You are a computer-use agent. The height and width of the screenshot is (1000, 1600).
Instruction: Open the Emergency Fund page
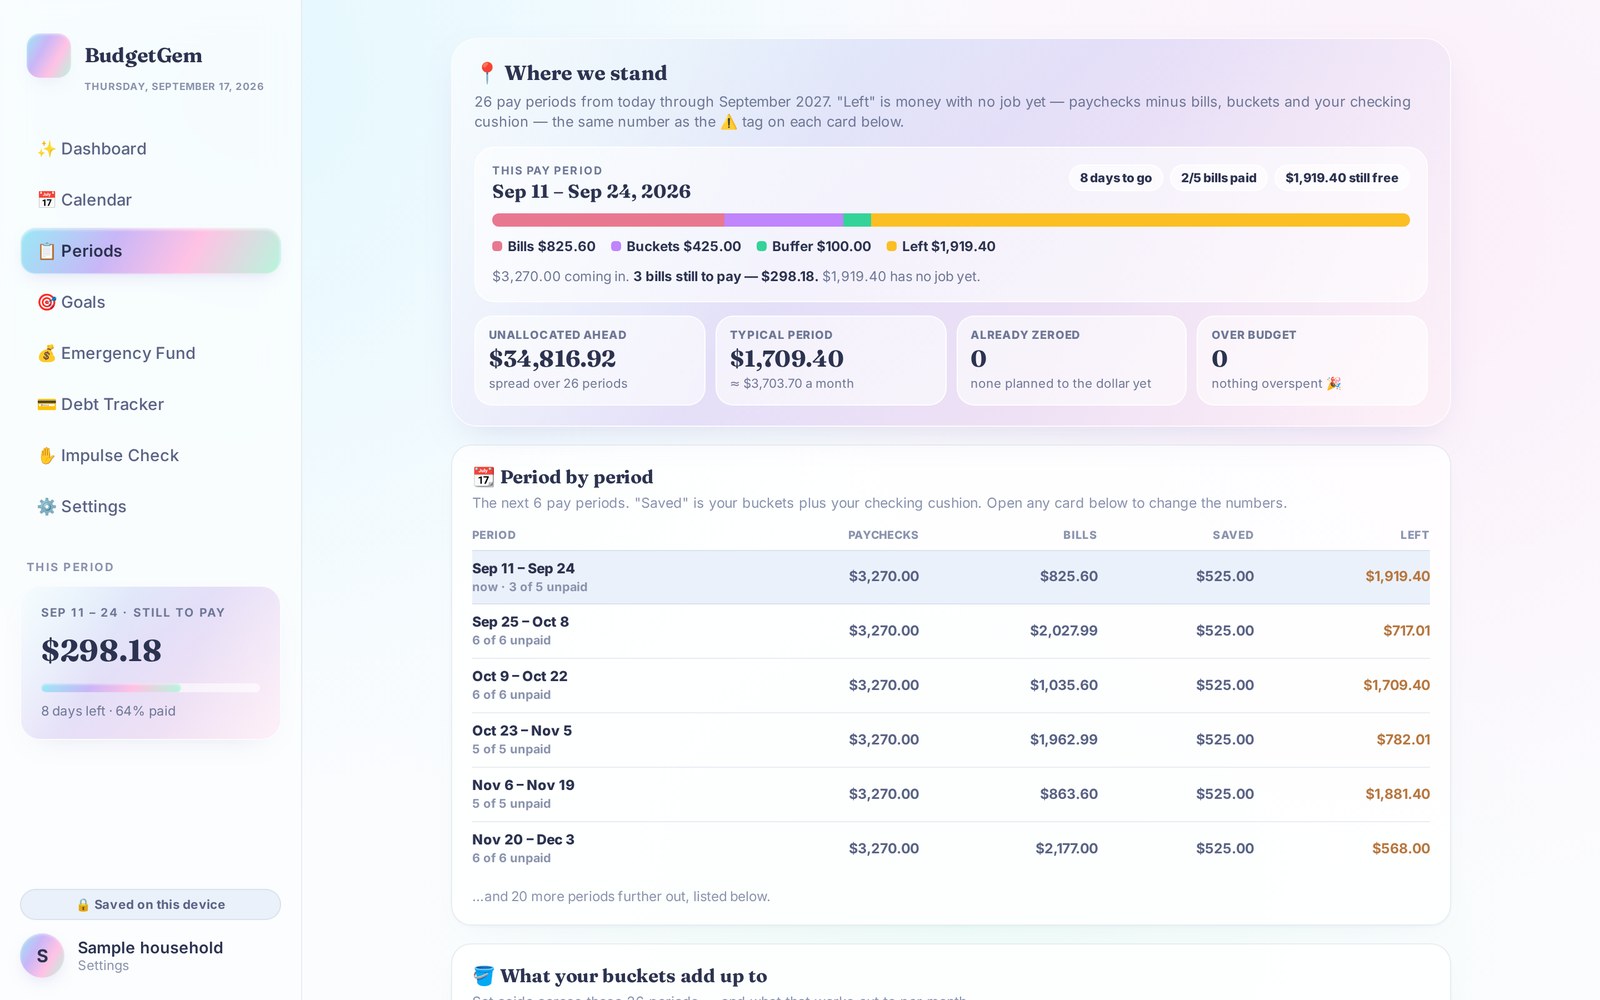150,353
